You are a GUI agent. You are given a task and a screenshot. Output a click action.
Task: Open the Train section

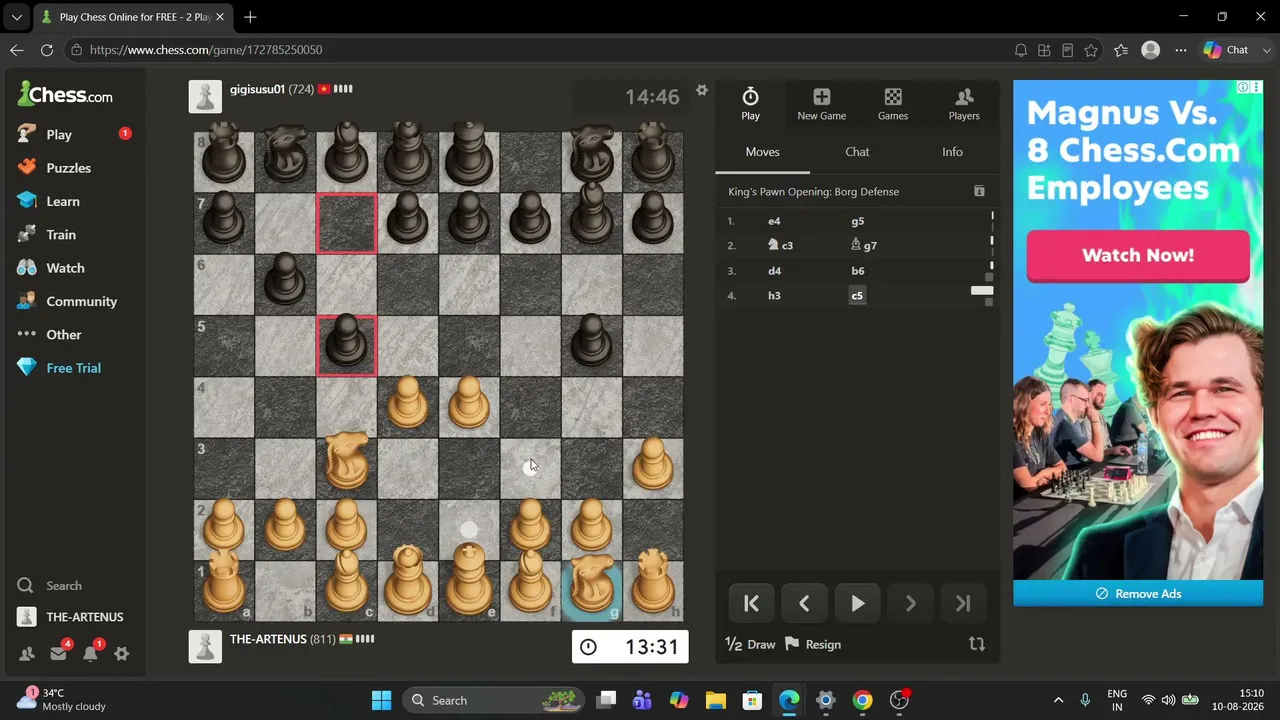(60, 234)
